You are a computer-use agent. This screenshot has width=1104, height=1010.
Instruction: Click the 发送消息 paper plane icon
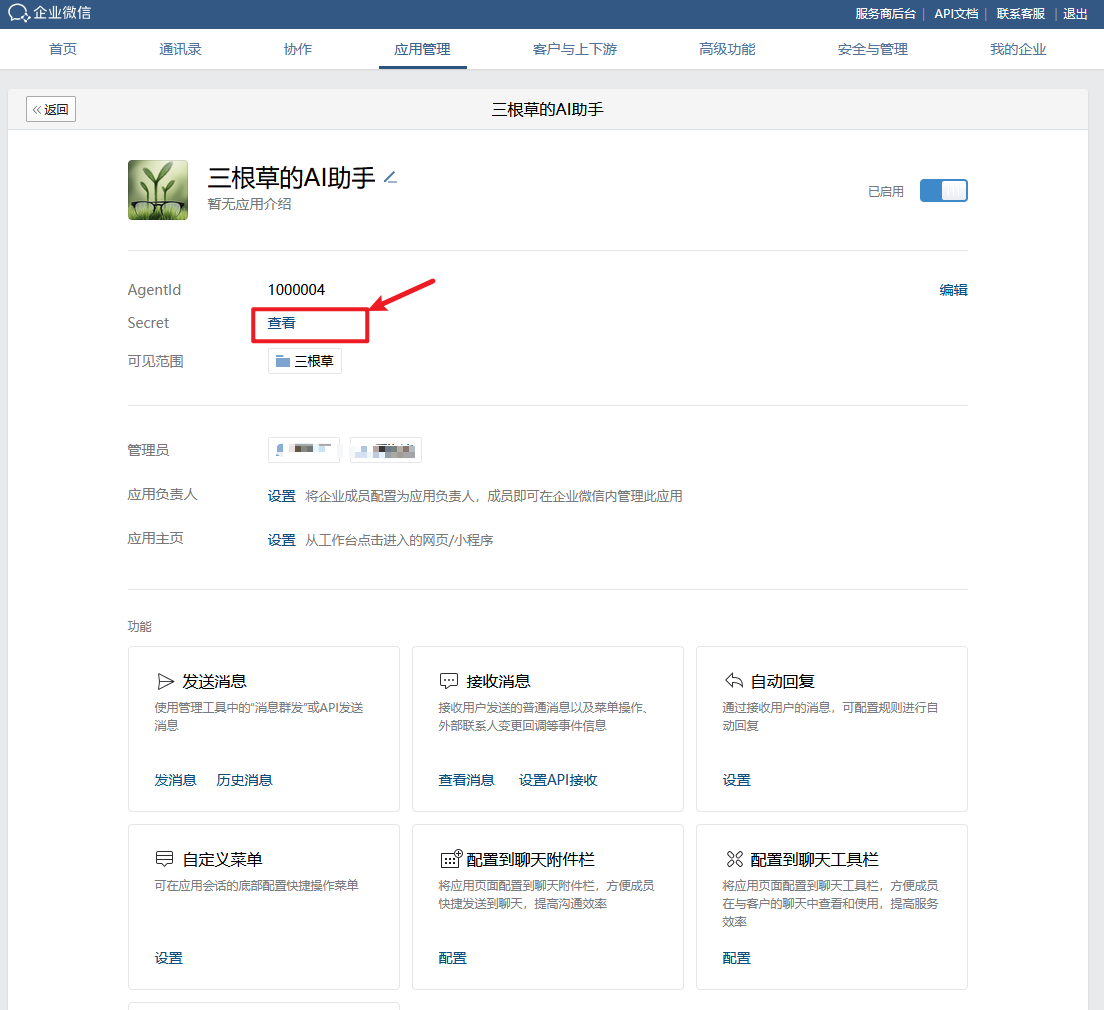(x=165, y=681)
